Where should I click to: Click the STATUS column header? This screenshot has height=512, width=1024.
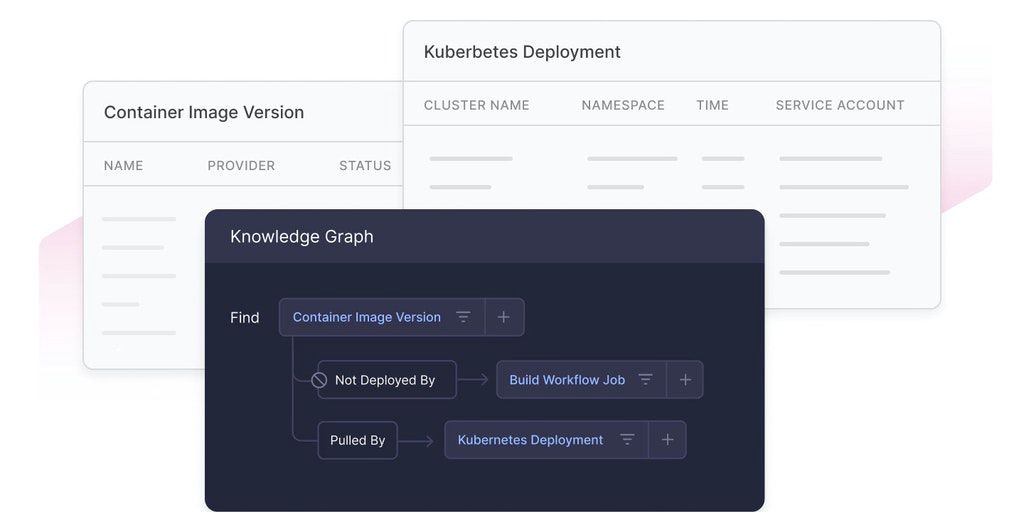pyautogui.click(x=365, y=166)
